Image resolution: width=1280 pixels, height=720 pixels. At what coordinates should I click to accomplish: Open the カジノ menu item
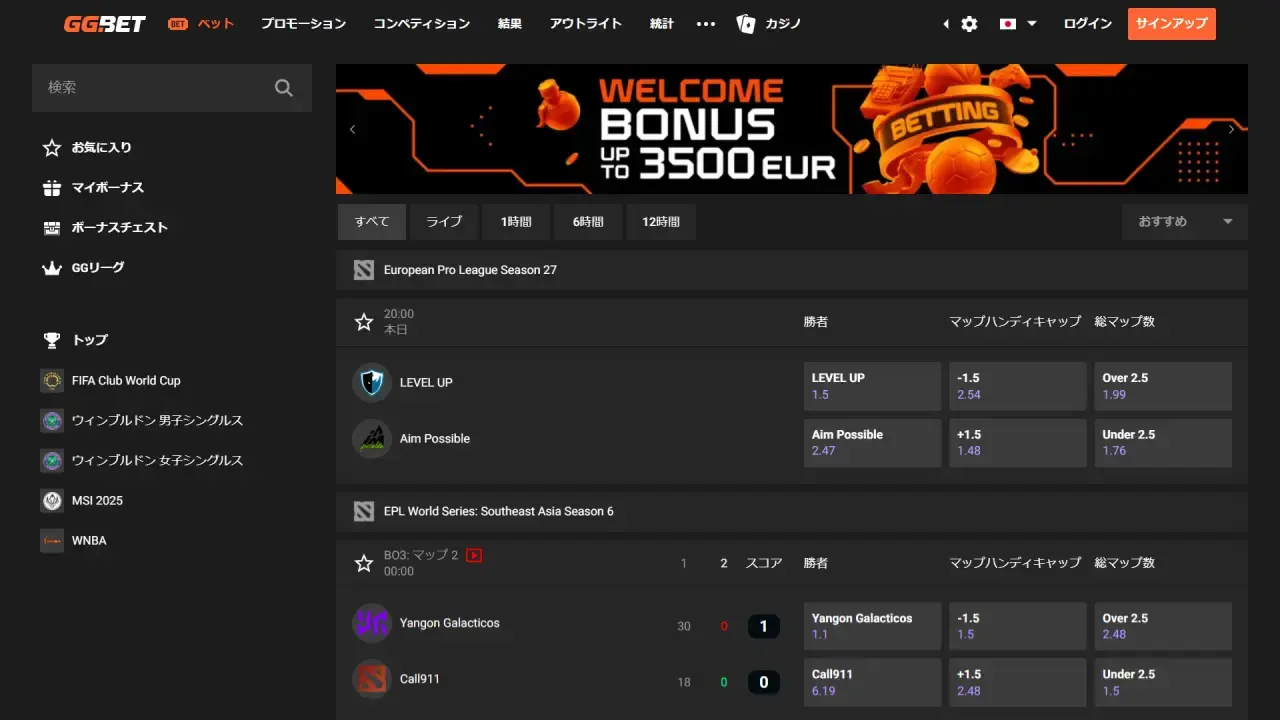coord(783,24)
